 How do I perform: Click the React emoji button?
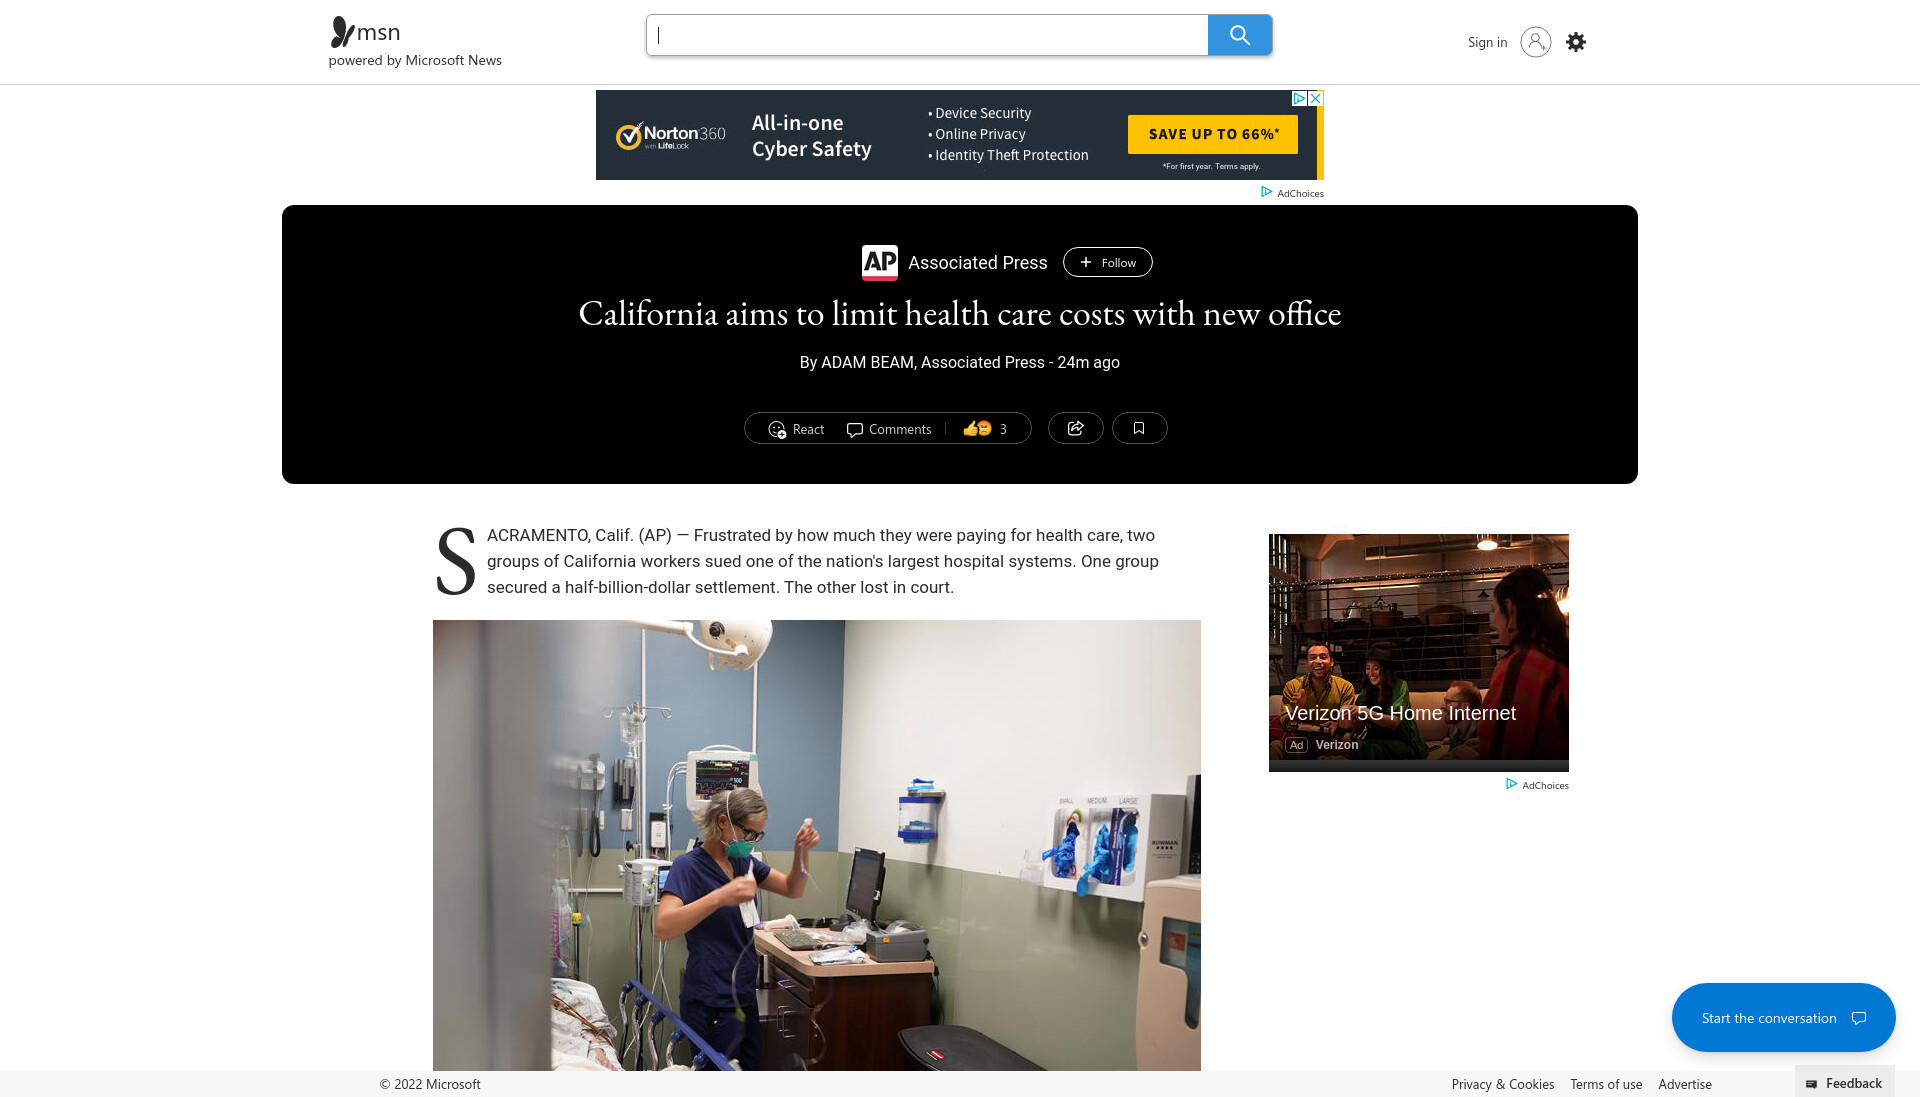(796, 429)
